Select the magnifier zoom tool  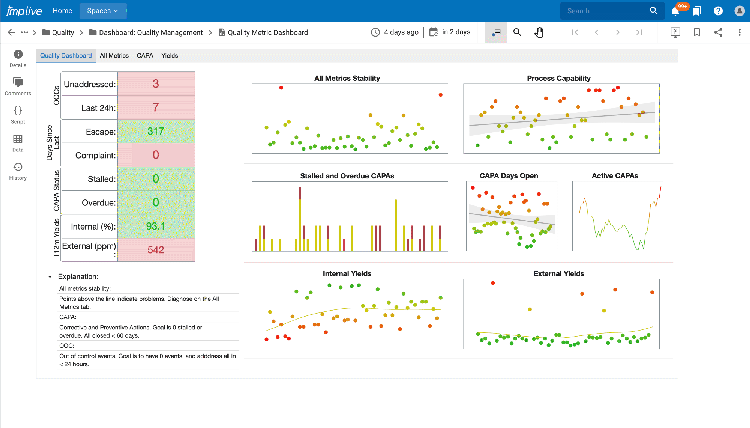[517, 32]
